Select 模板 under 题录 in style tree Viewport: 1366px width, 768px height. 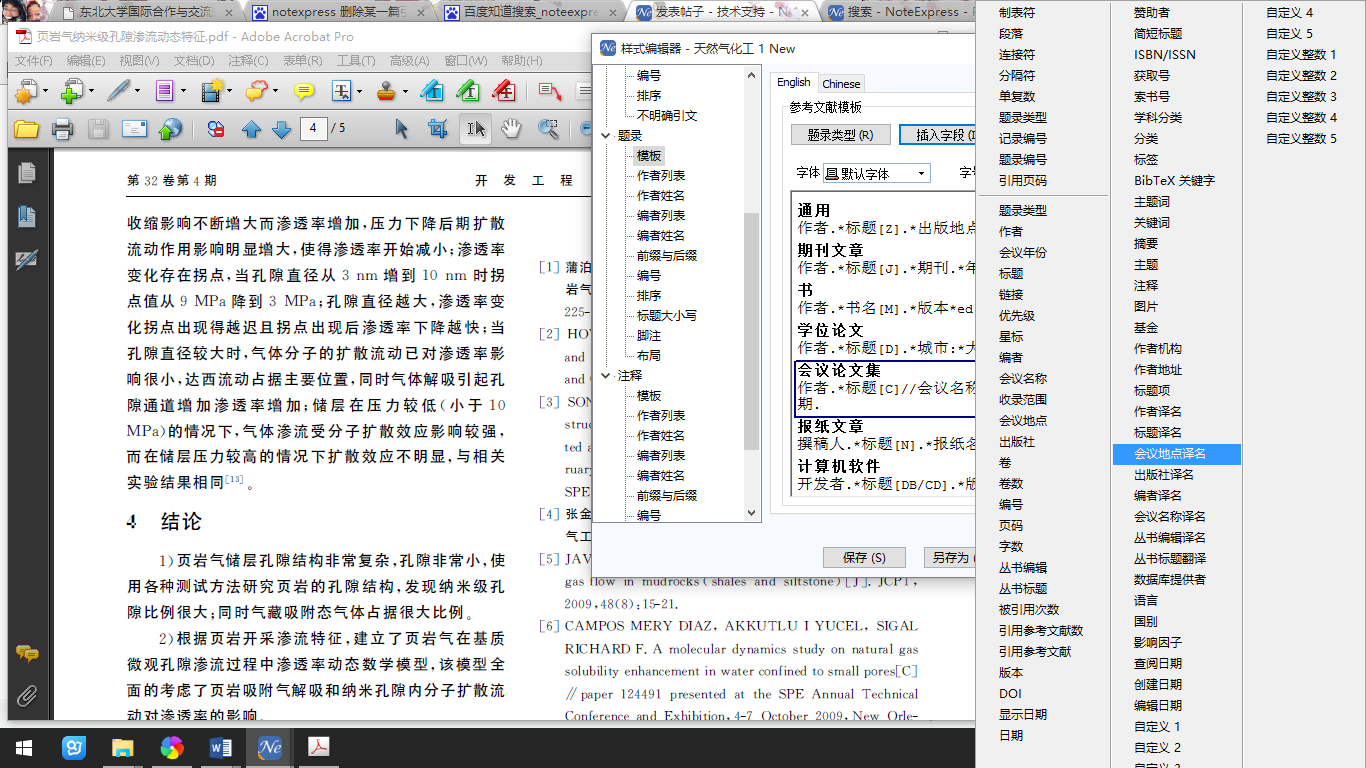click(x=649, y=155)
